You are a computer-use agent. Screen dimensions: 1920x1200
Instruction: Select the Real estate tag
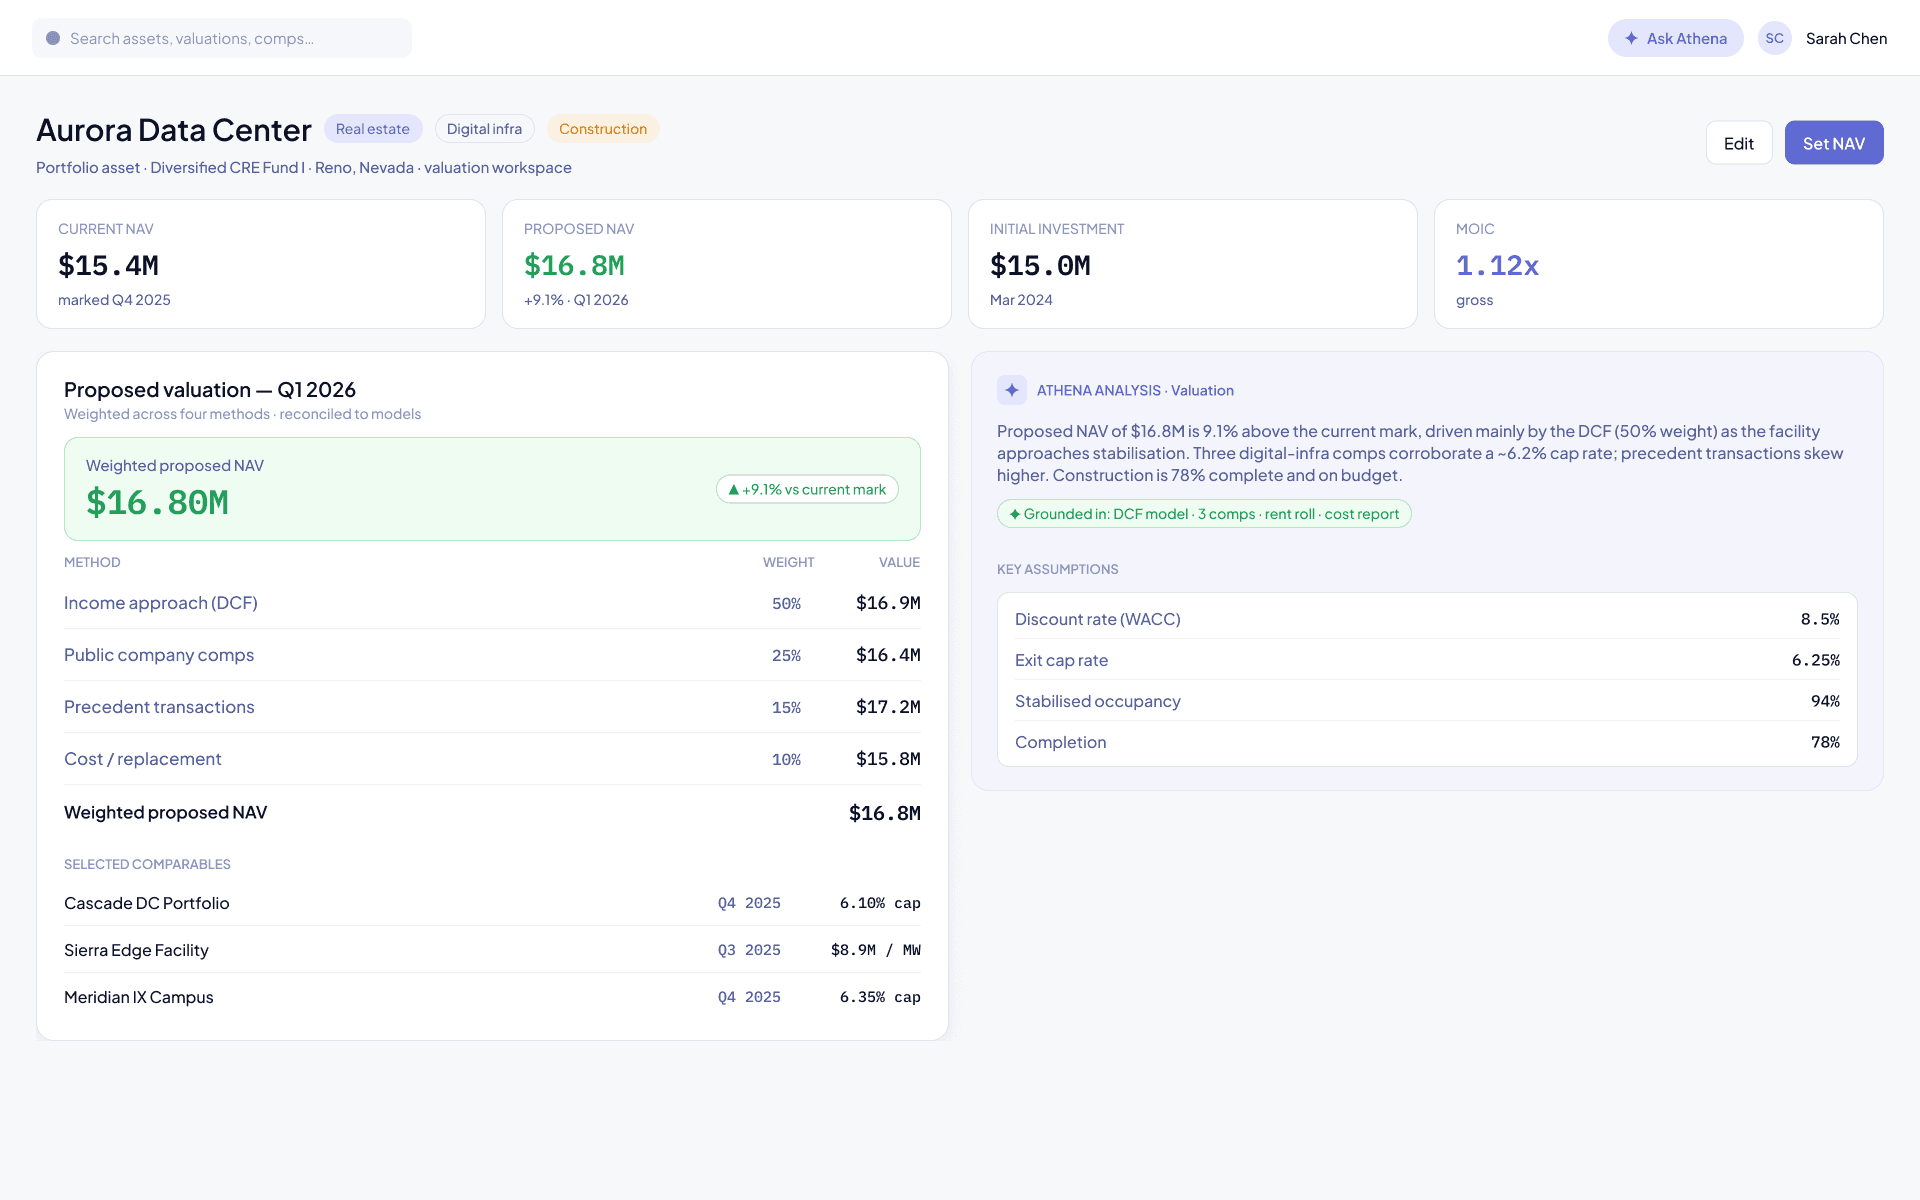tap(373, 129)
